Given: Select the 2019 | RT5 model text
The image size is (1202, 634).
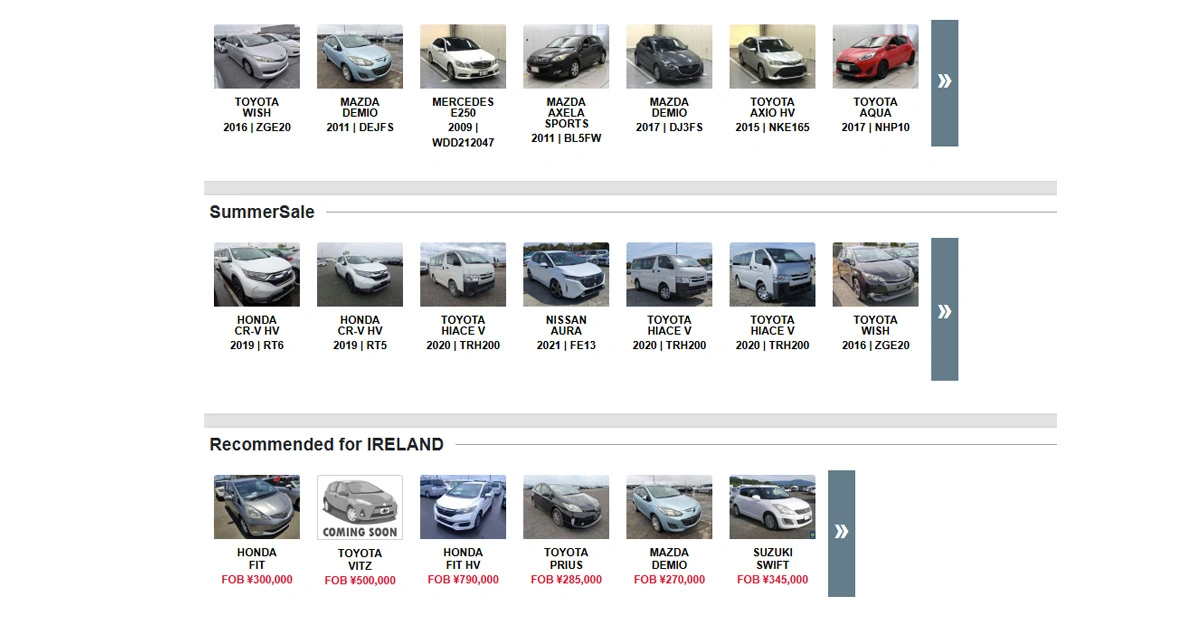Looking at the screenshot, I should click(x=360, y=346).
